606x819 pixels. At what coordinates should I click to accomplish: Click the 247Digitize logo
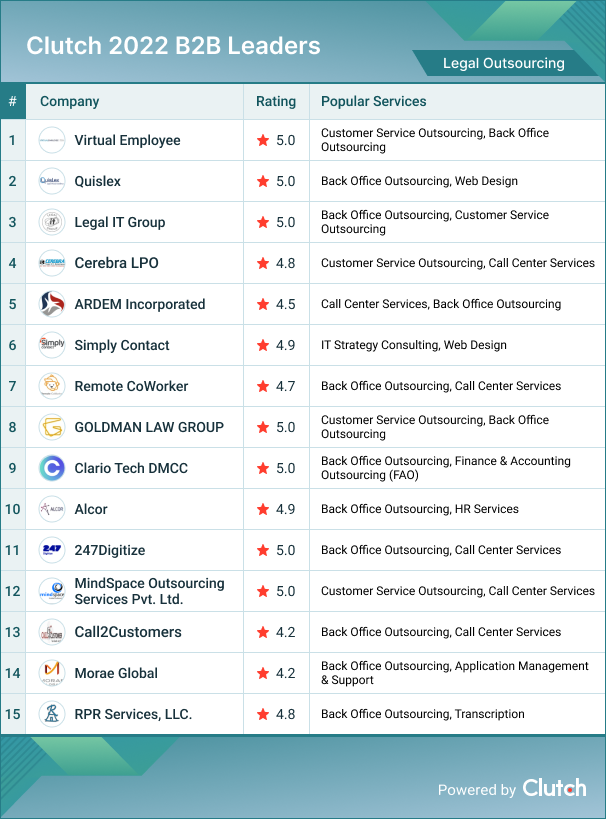tap(52, 550)
